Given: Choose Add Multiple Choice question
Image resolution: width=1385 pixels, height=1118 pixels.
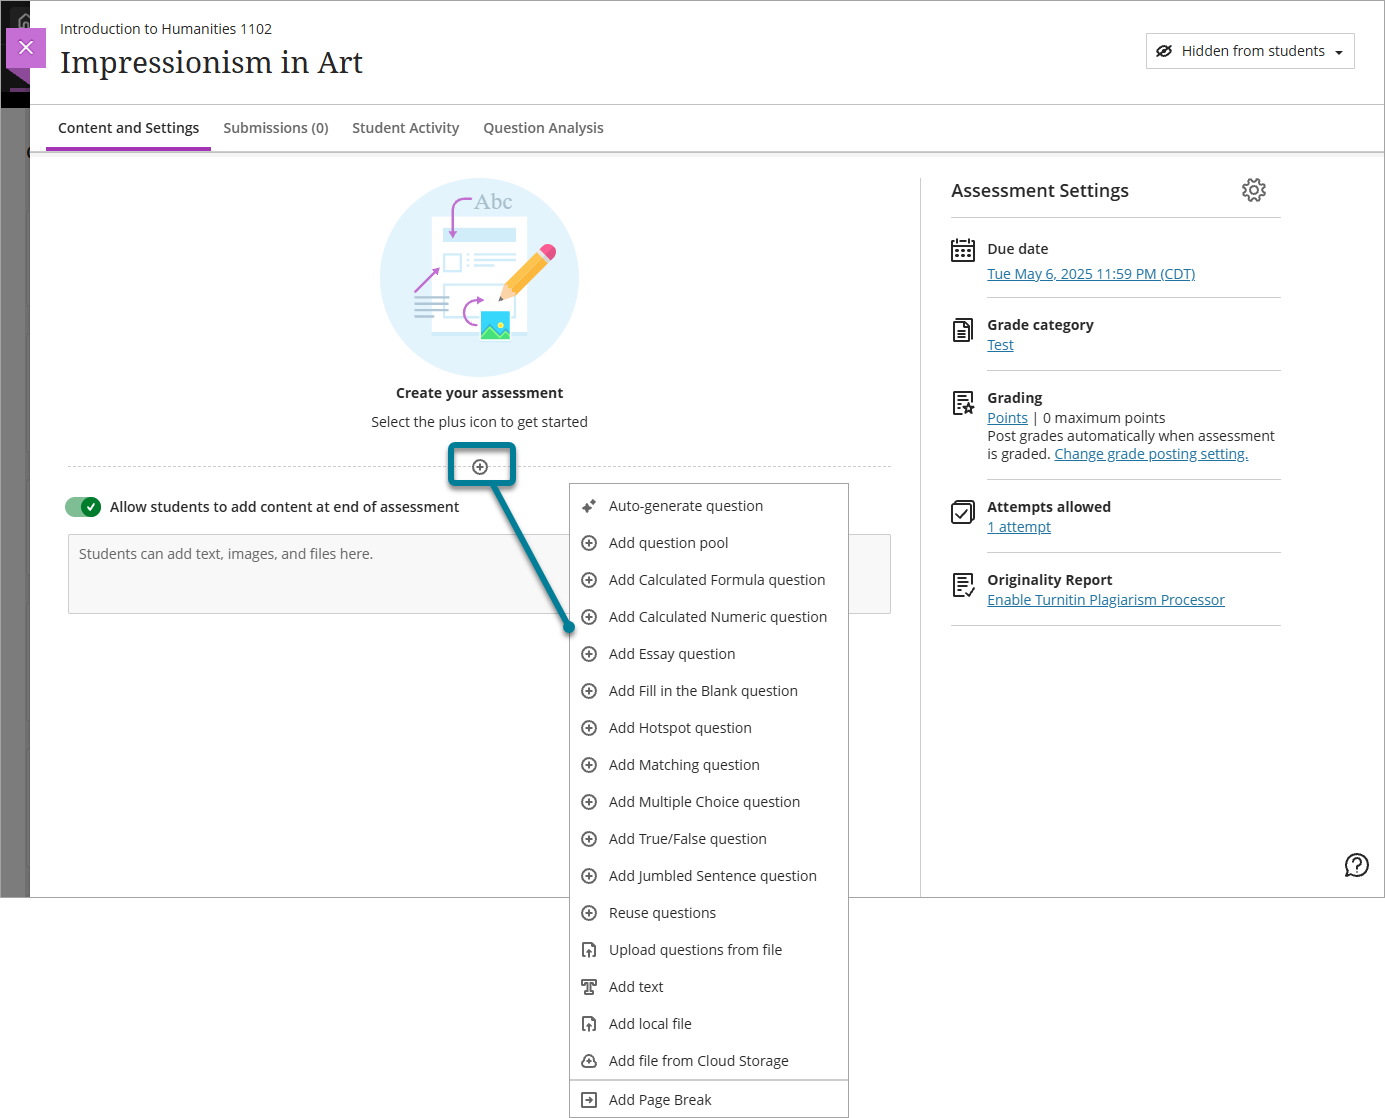Looking at the screenshot, I should coord(704,801).
